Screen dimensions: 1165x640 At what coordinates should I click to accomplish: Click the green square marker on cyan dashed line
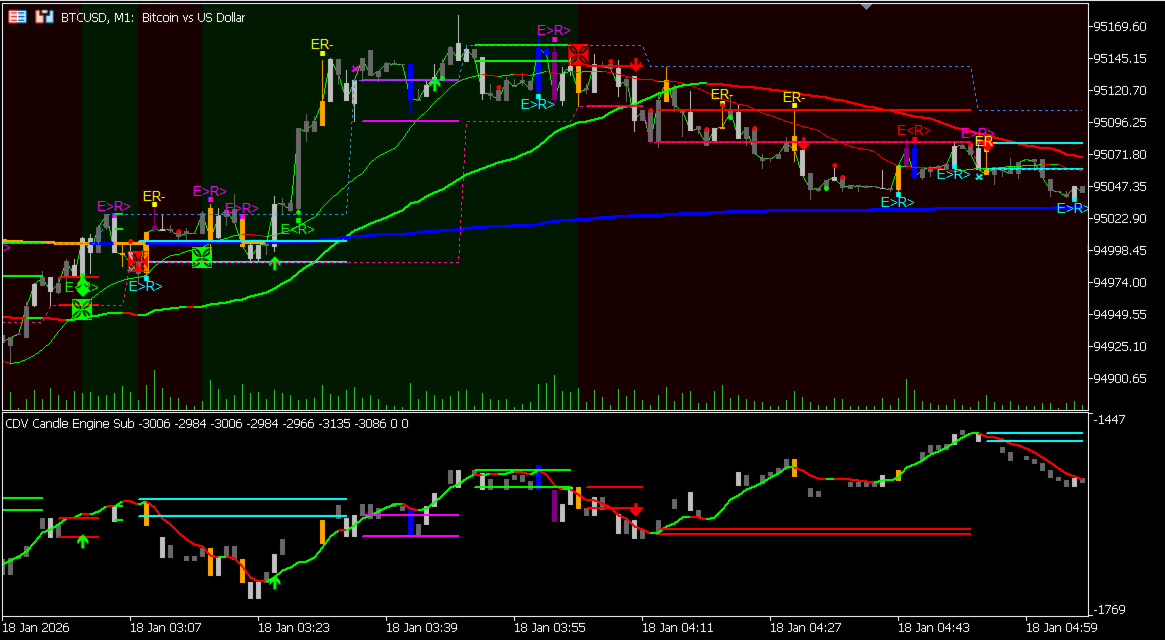point(202,257)
